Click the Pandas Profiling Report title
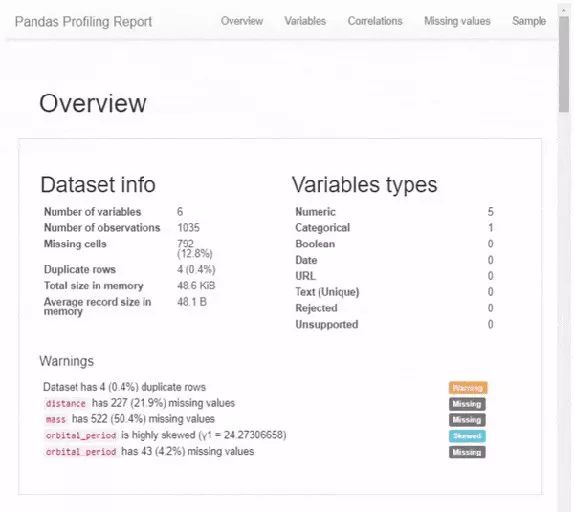The image size is (574, 512). click(x=83, y=22)
